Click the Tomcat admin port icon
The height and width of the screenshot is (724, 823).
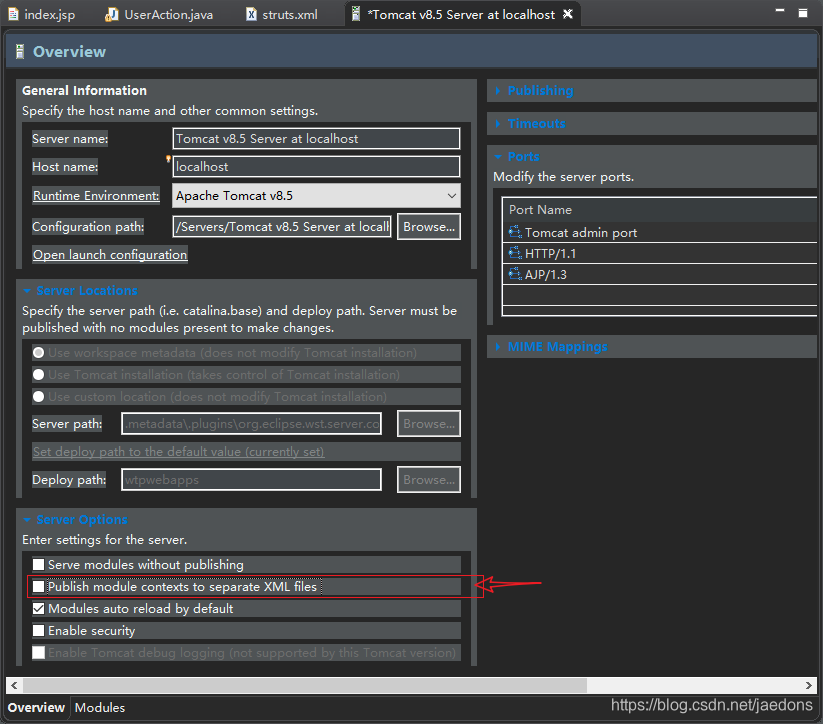515,232
